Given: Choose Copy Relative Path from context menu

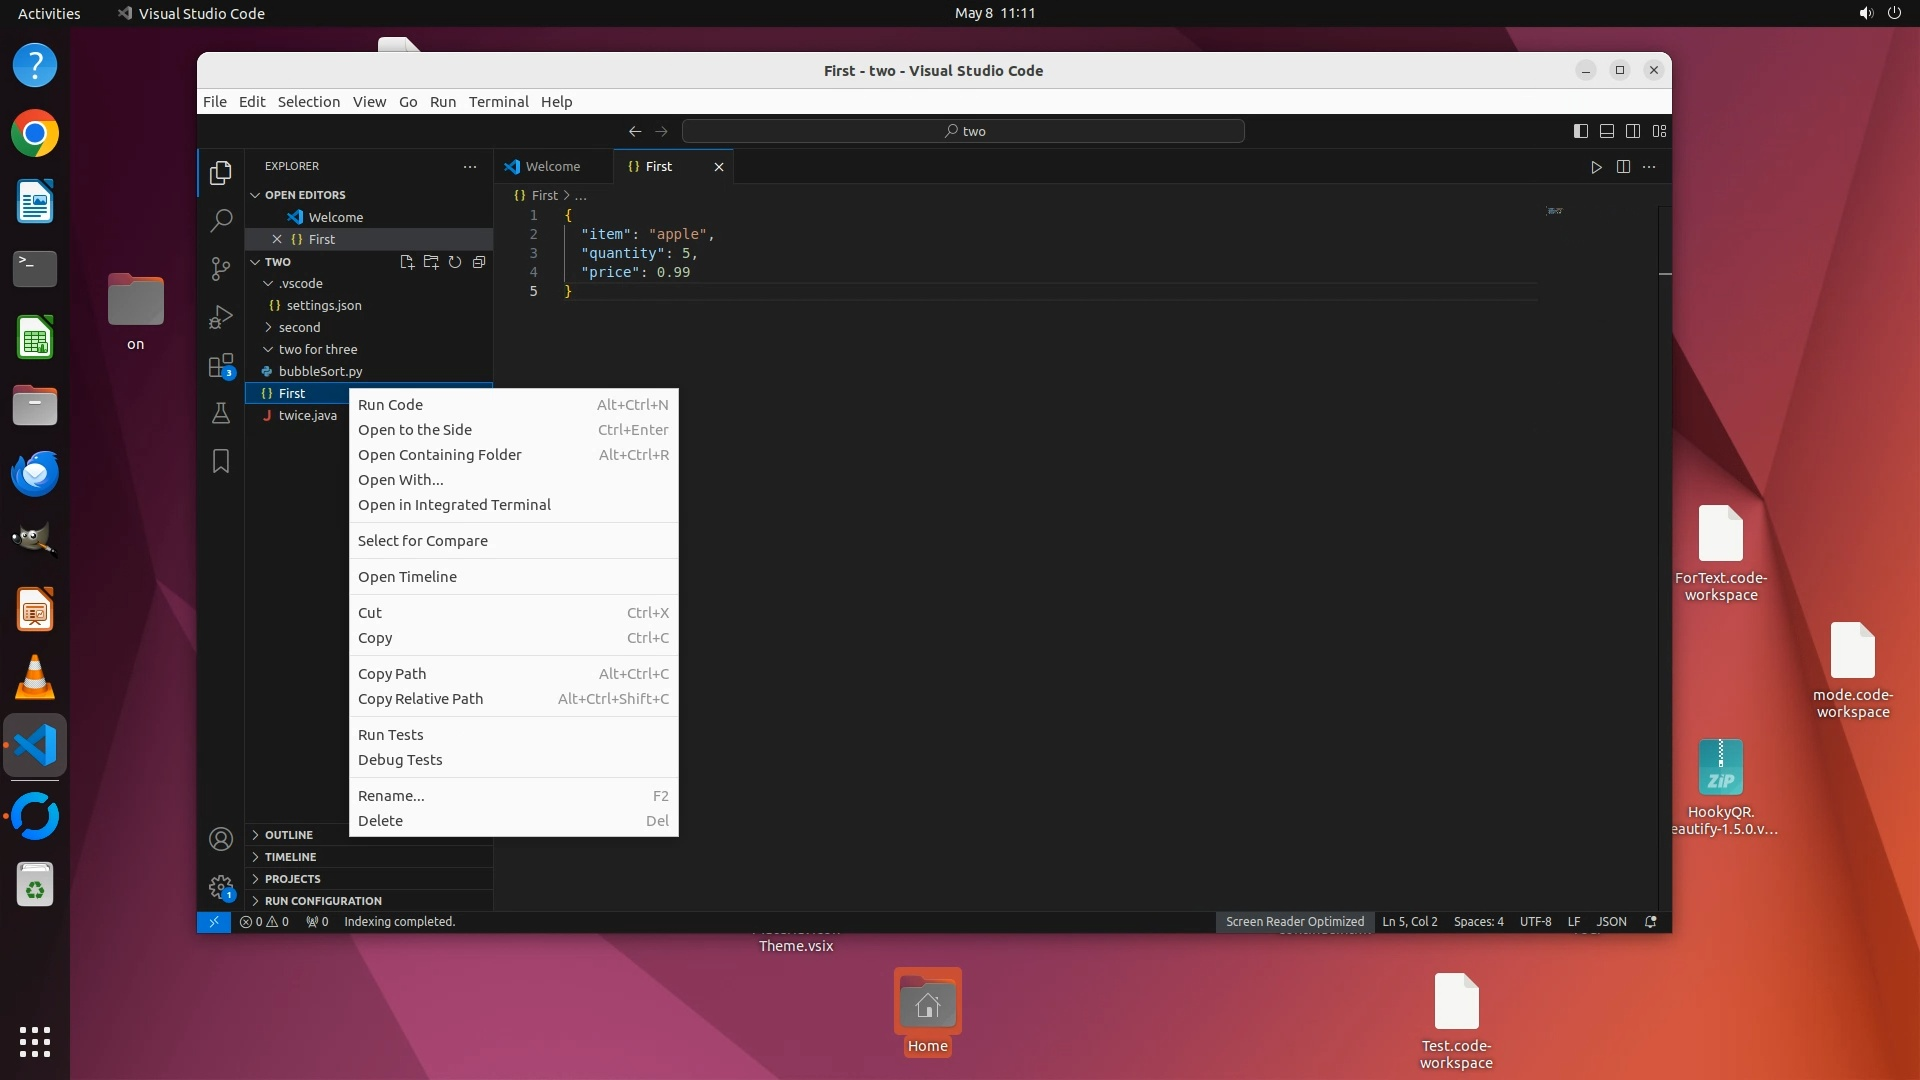Looking at the screenshot, I should point(420,699).
